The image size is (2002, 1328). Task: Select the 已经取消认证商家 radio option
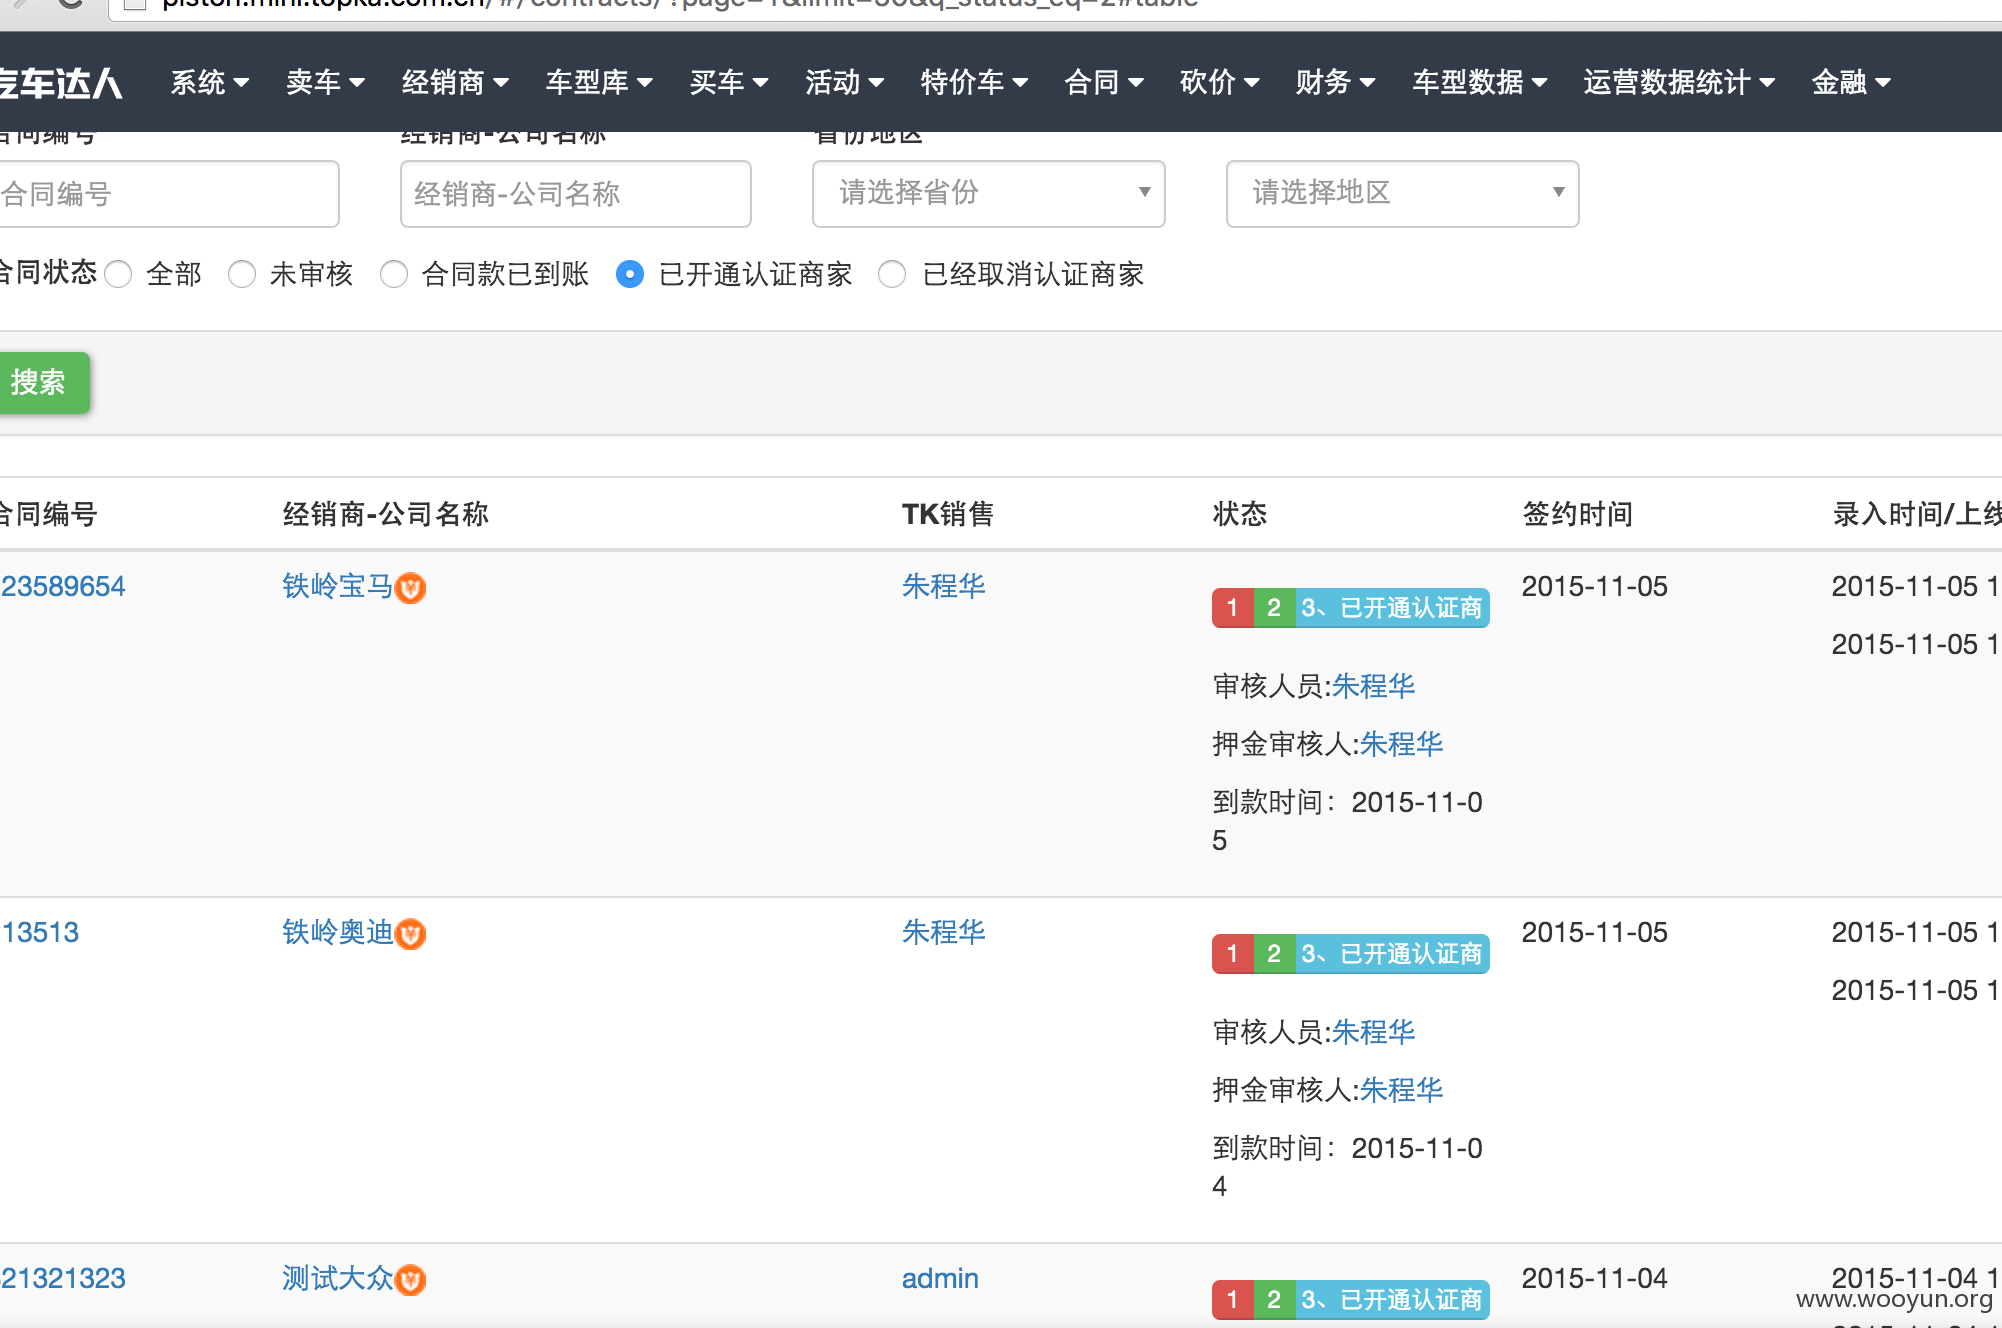[x=892, y=274]
